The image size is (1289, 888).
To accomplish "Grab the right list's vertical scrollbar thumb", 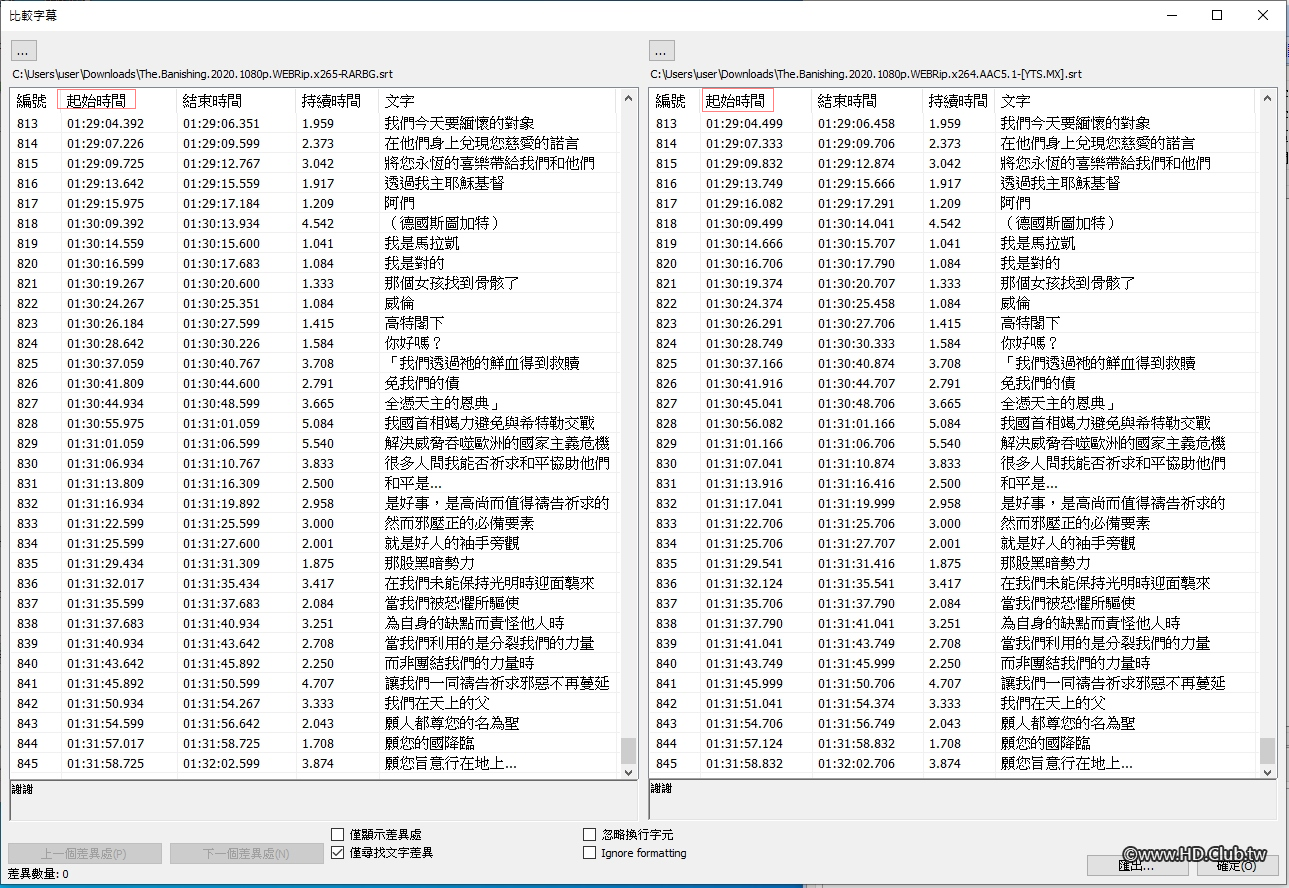I will click(x=1268, y=750).
